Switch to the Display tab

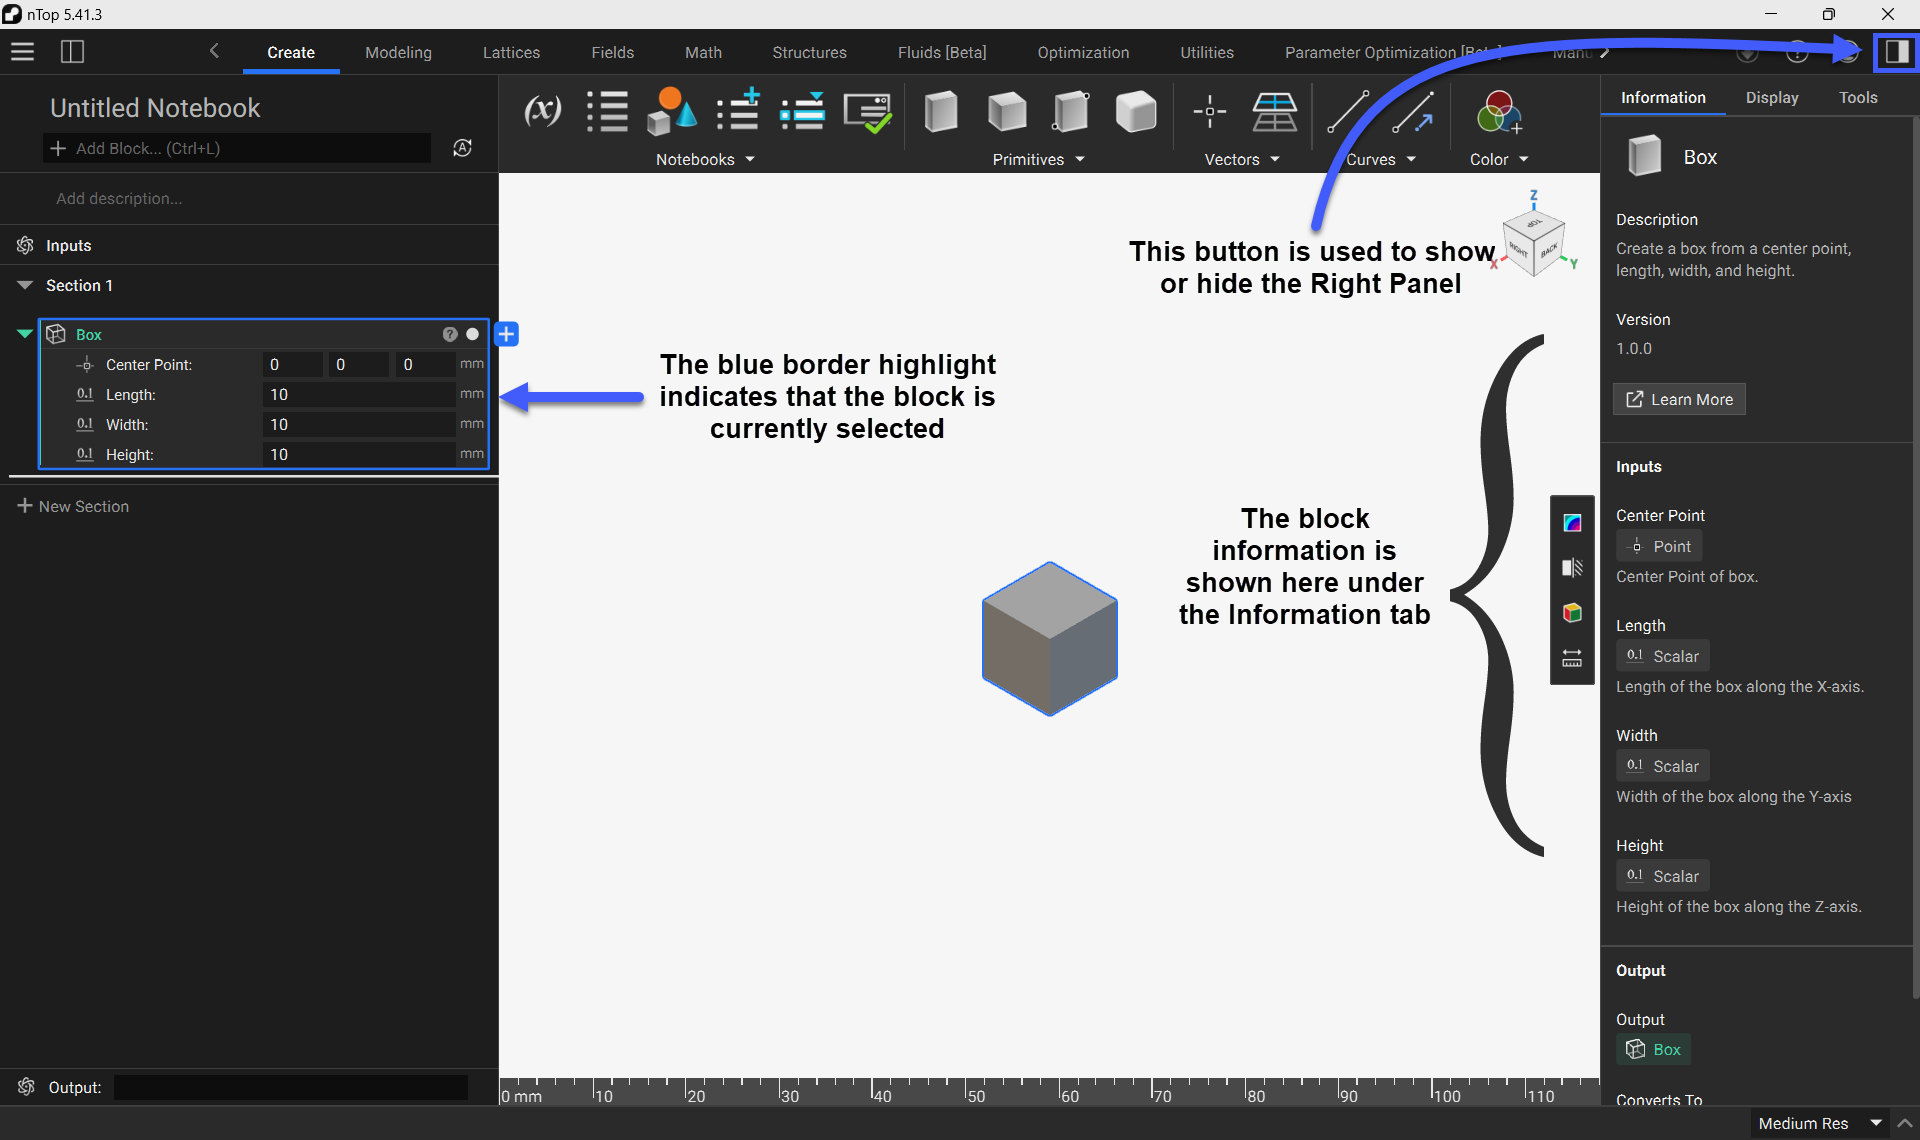pyautogui.click(x=1771, y=97)
